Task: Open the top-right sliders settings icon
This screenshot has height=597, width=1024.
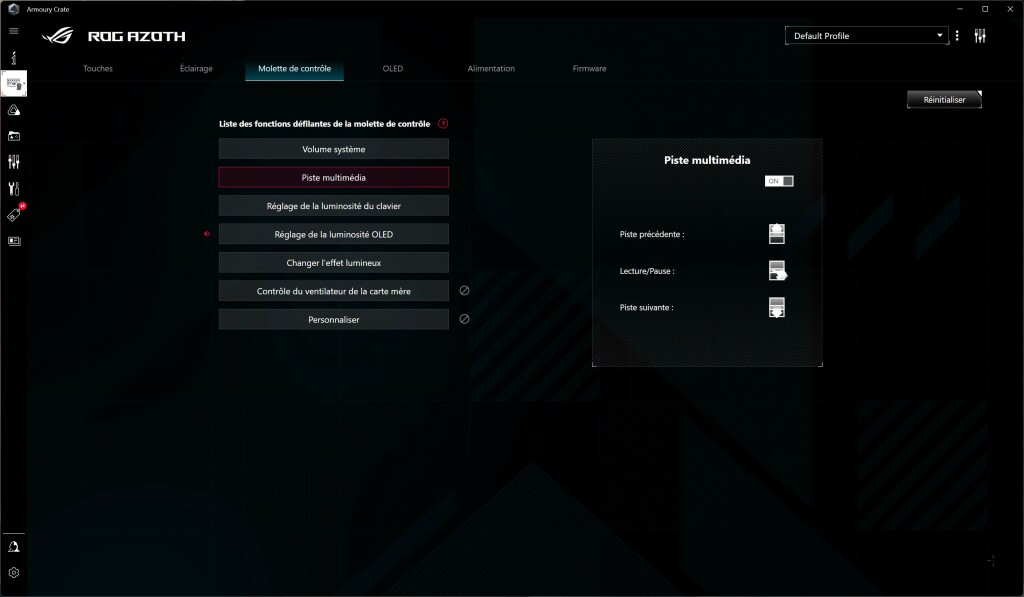Action: click(980, 36)
